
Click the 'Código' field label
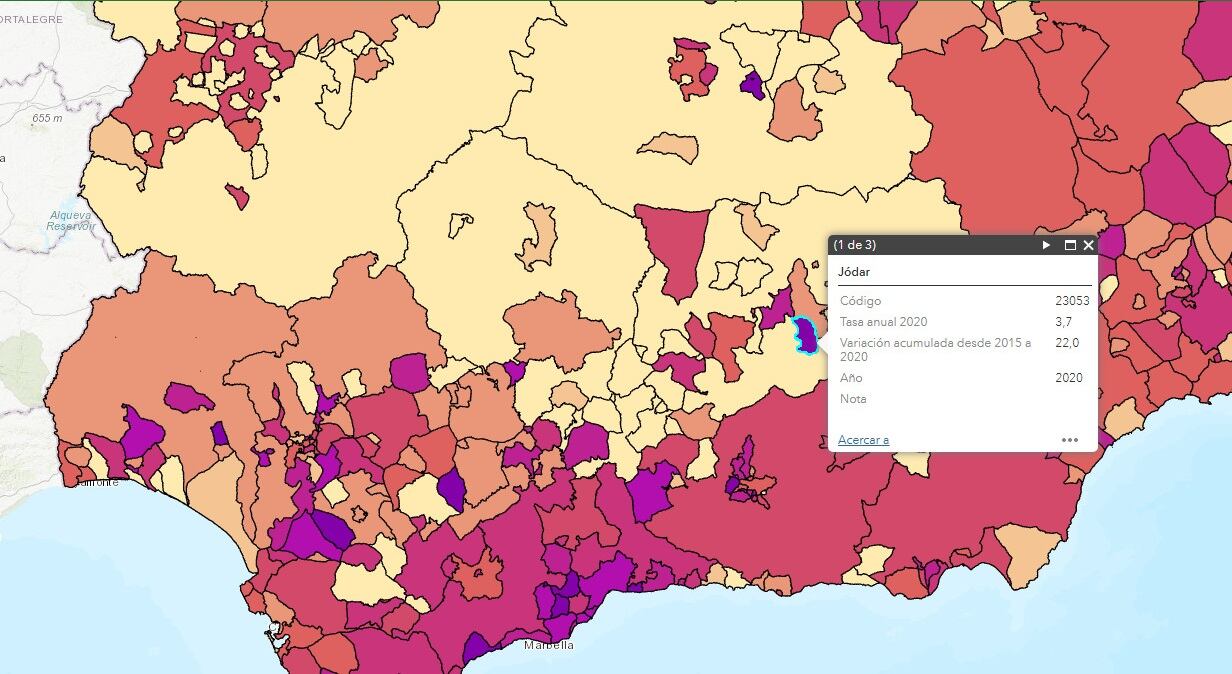[x=860, y=301]
